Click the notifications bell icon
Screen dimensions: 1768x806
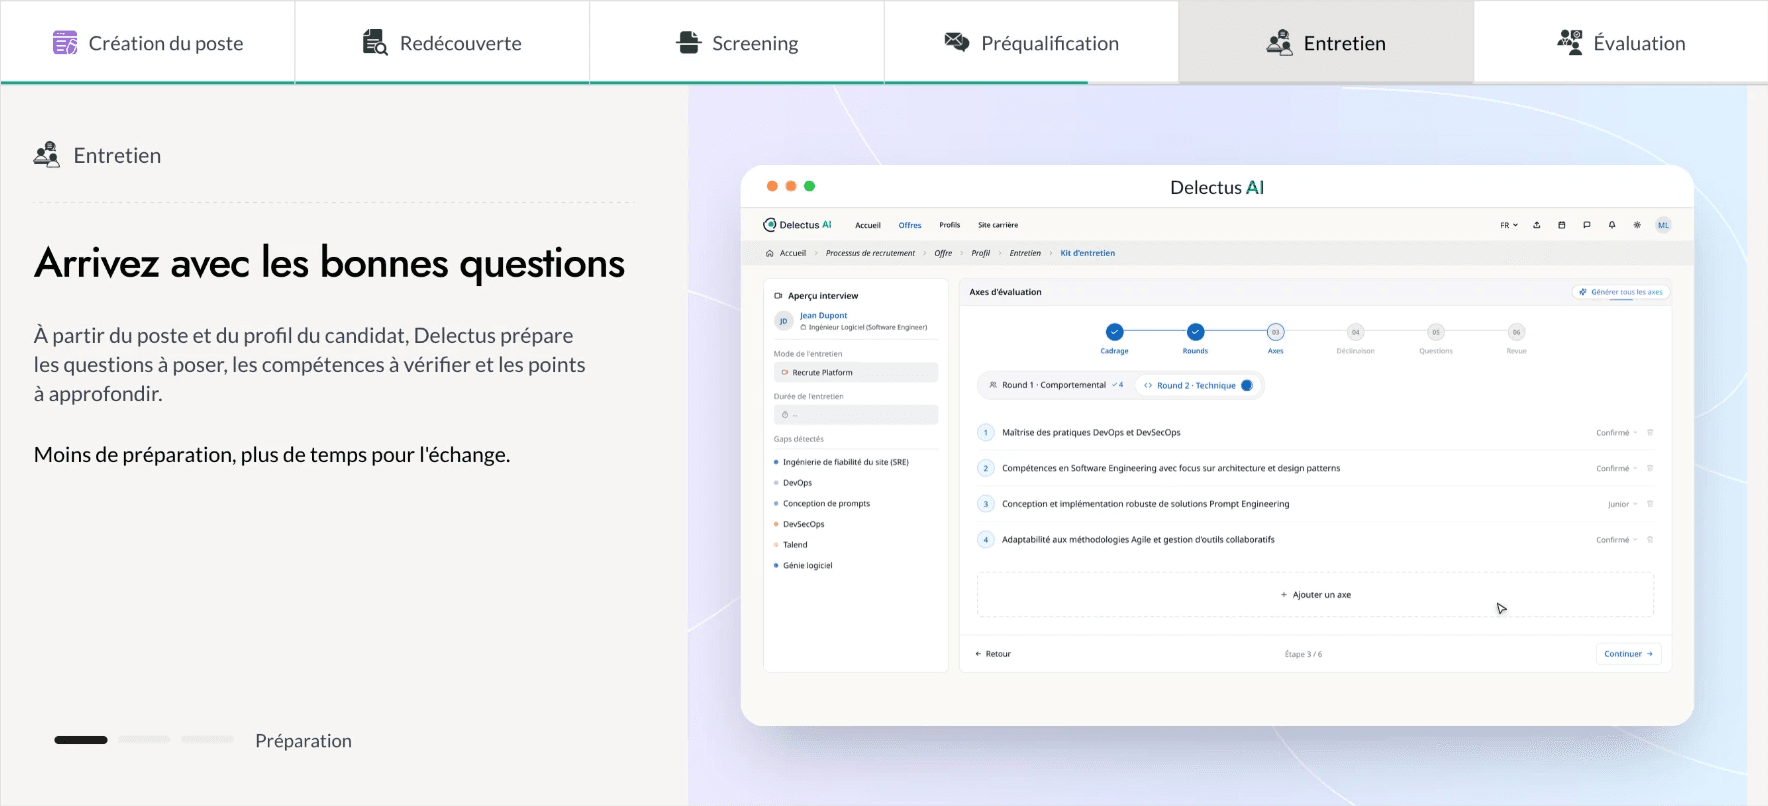1612,225
